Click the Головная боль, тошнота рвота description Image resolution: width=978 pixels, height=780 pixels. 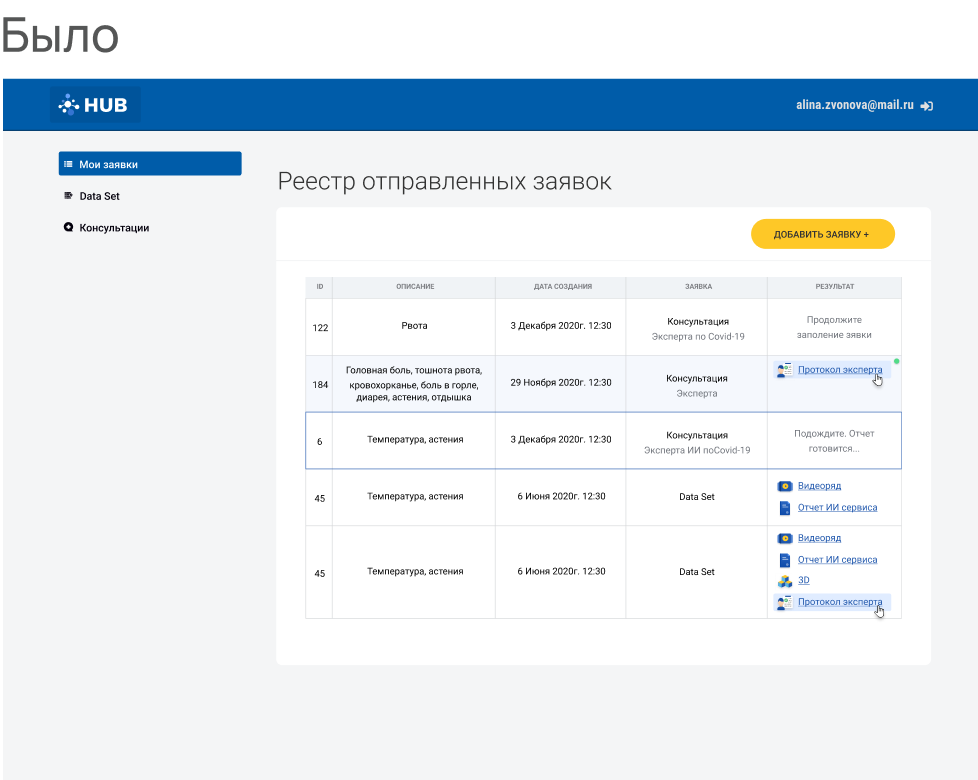[x=414, y=383]
